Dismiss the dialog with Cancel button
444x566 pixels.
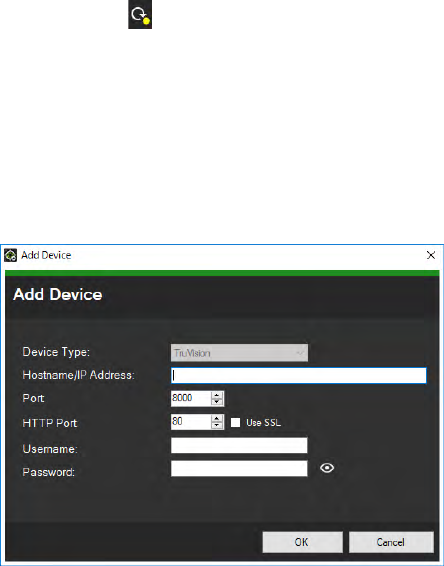[x=391, y=542]
